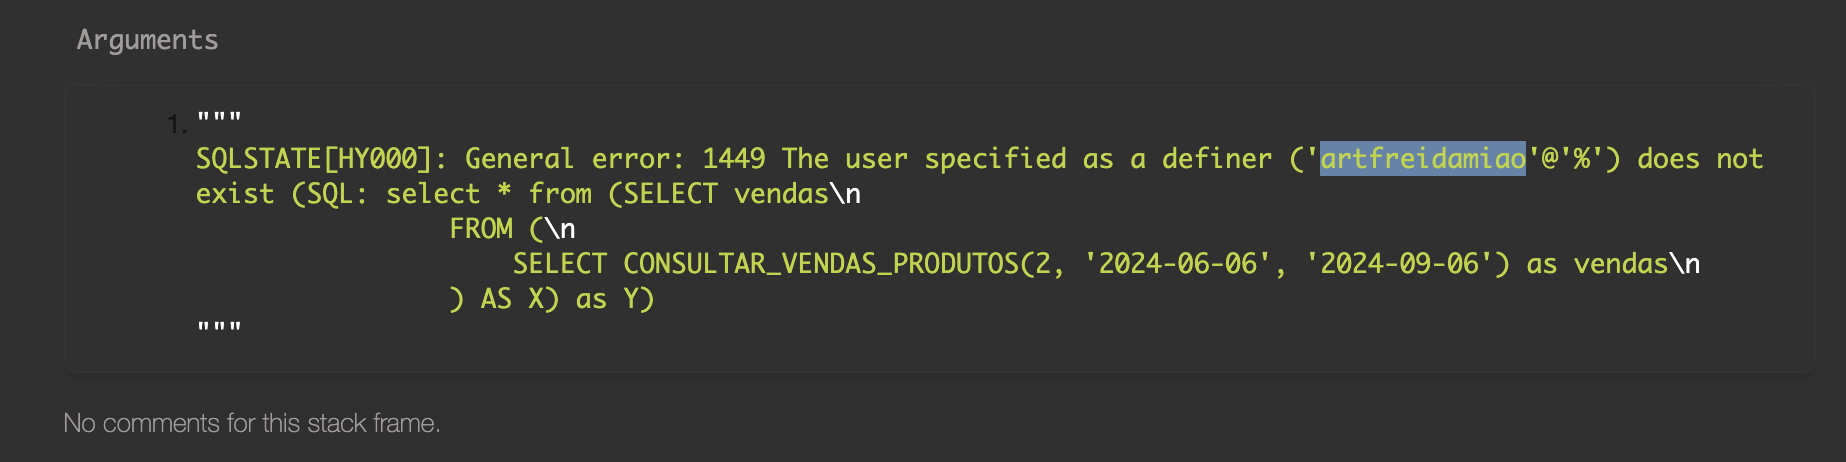Click the ') AS X) as Y)' line
This screenshot has height=462, width=1846.
(x=551, y=299)
